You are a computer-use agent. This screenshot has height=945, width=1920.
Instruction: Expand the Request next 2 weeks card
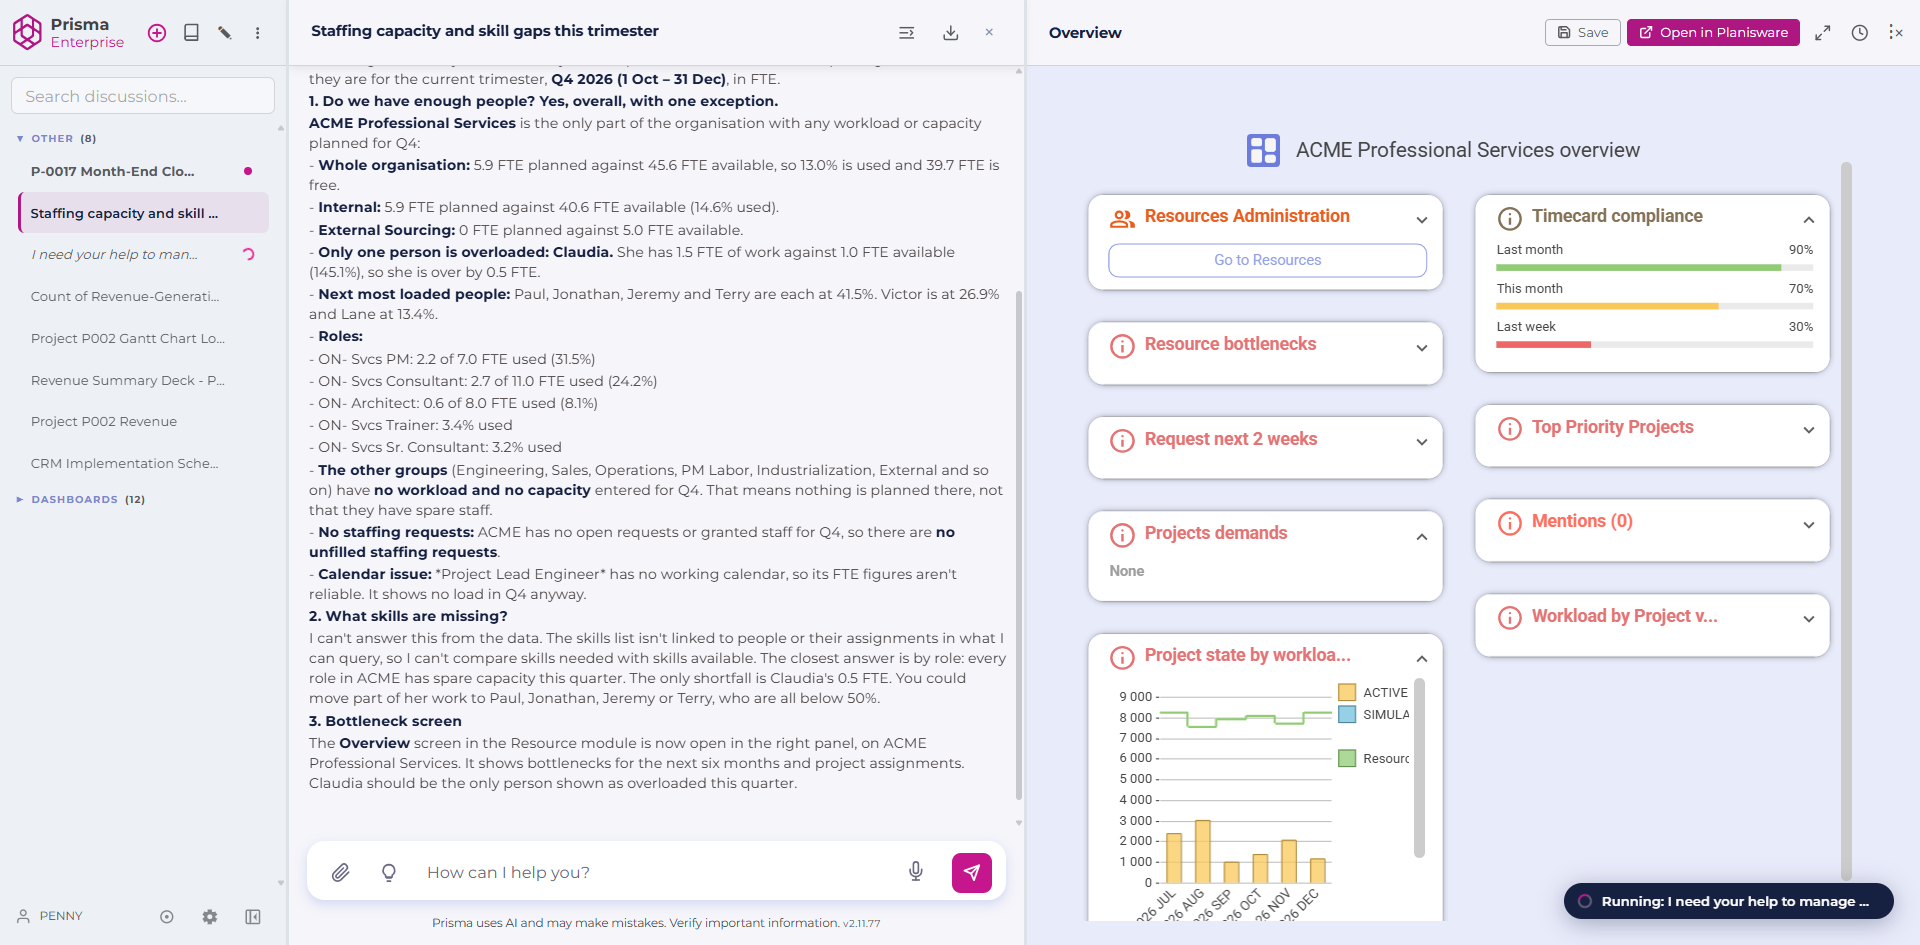[1422, 442]
